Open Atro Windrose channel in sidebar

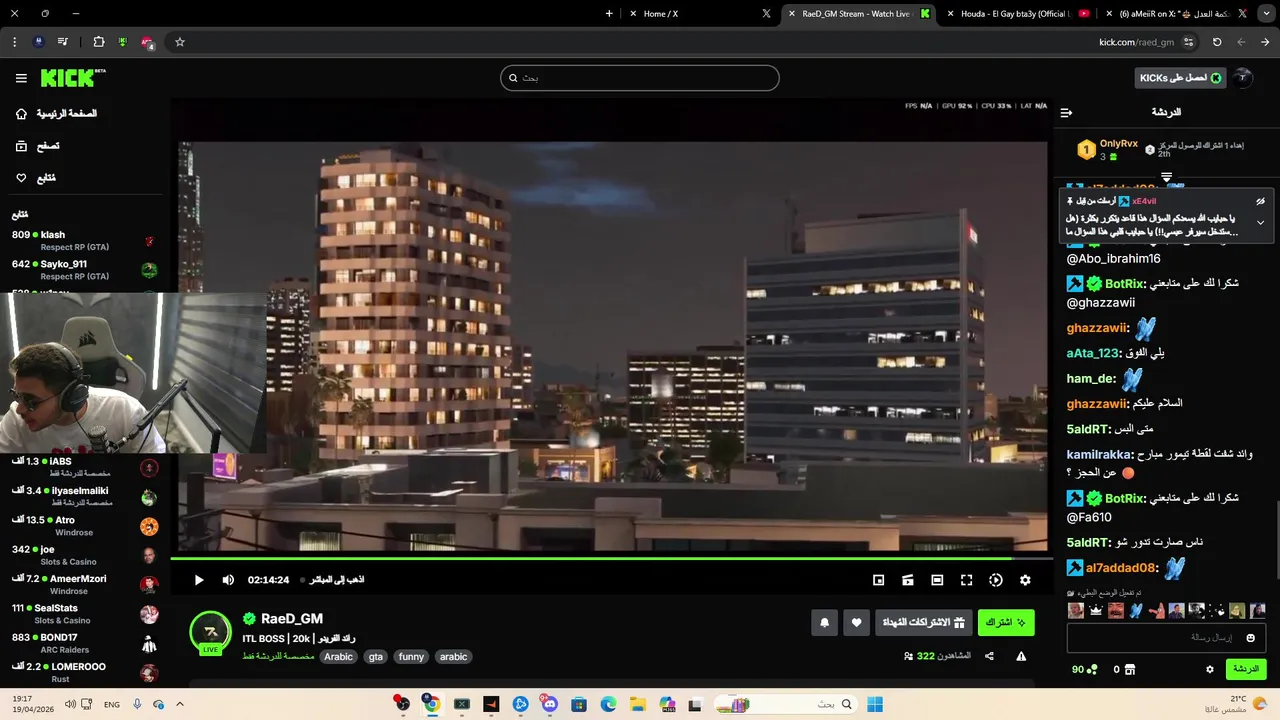(x=84, y=526)
